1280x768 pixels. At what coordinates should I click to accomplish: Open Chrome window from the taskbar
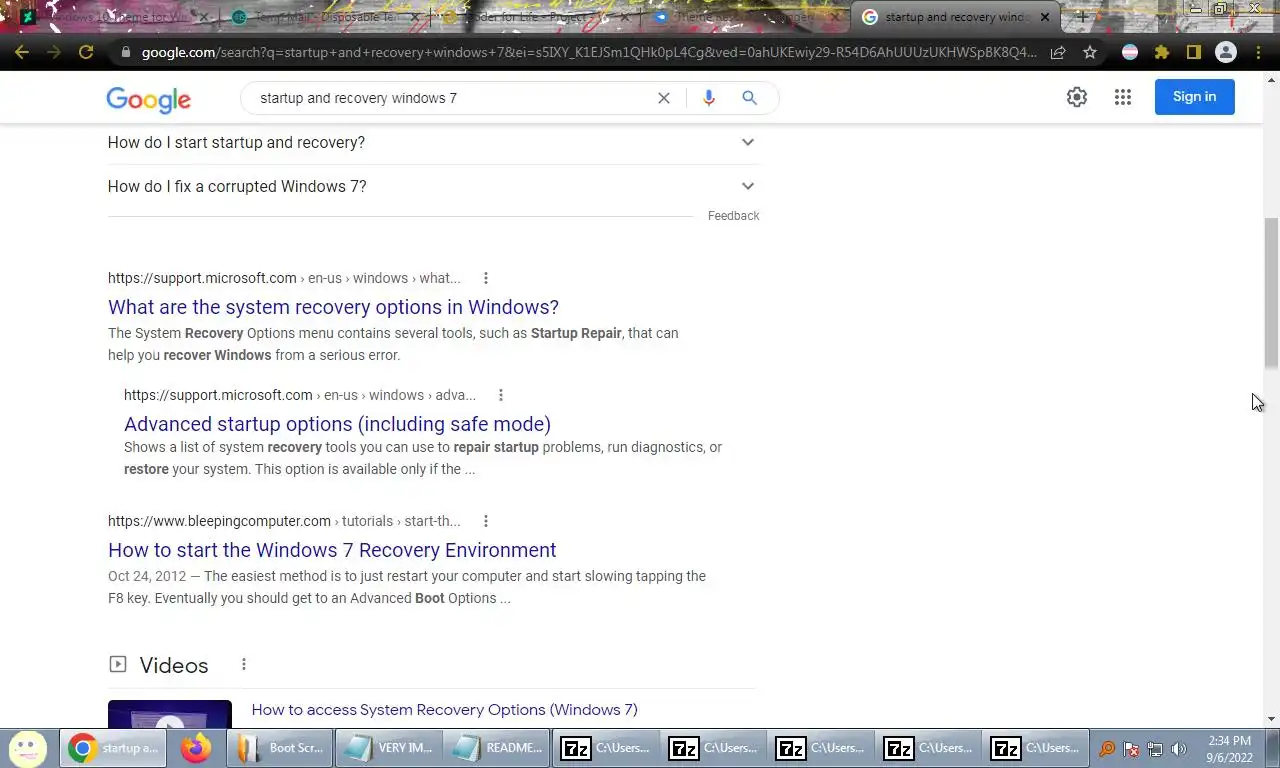[112, 748]
